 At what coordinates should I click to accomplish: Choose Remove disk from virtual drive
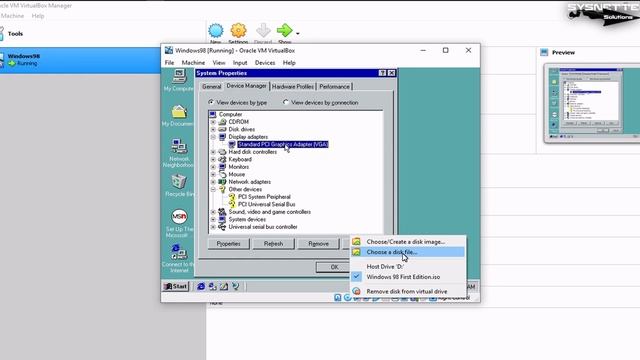(x=408, y=291)
